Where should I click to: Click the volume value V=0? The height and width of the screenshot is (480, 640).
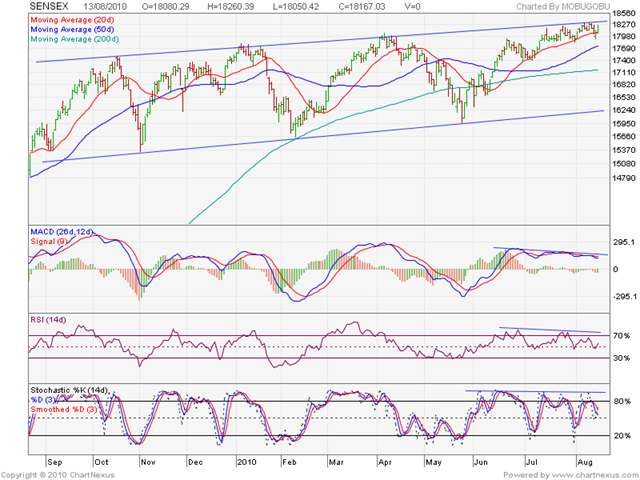pyautogui.click(x=412, y=7)
